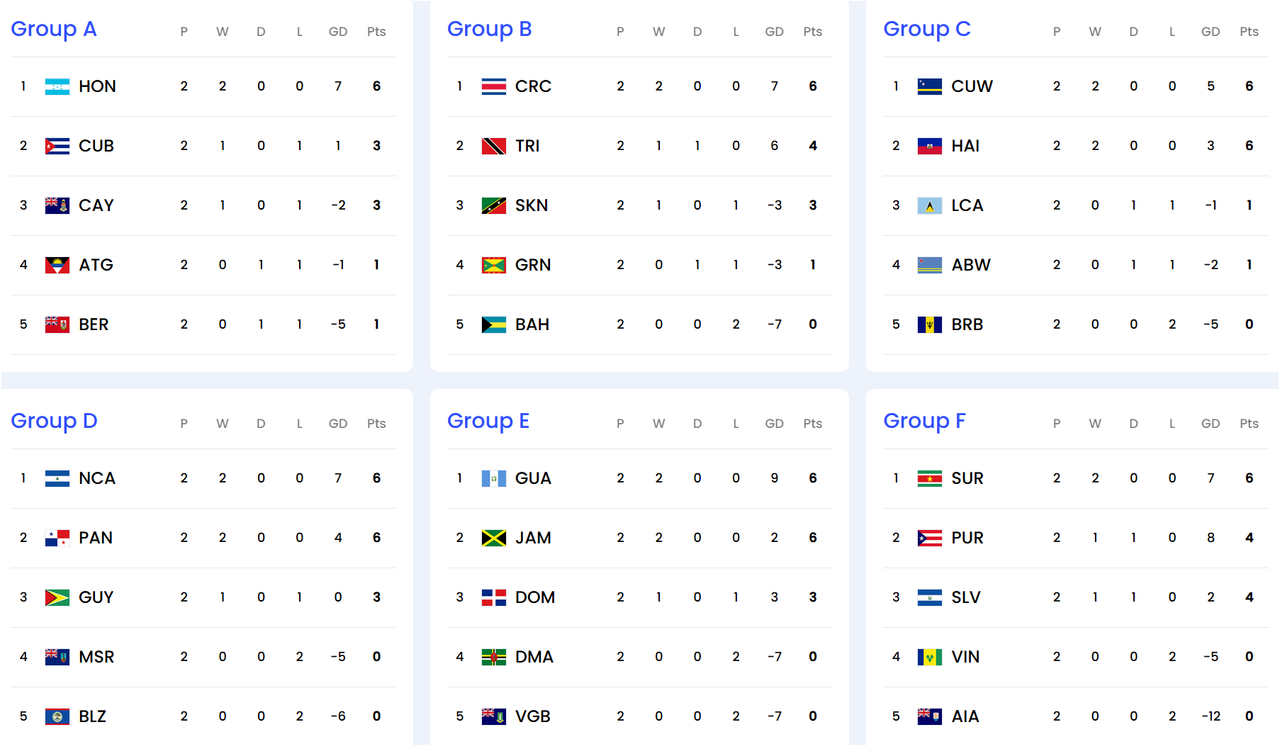This screenshot has height=746, width=1280.
Task: Click the Costa Rica flag next to CRC
Action: (494, 87)
